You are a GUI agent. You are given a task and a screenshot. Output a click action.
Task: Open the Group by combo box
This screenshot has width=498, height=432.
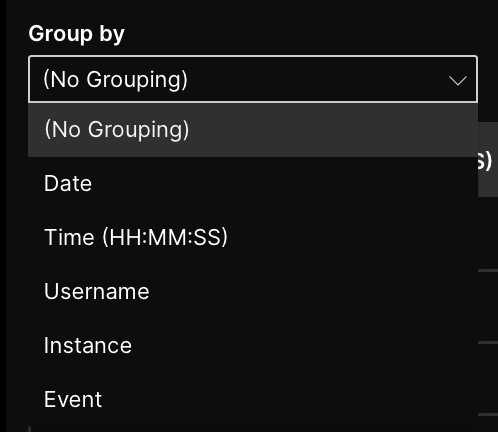point(253,79)
